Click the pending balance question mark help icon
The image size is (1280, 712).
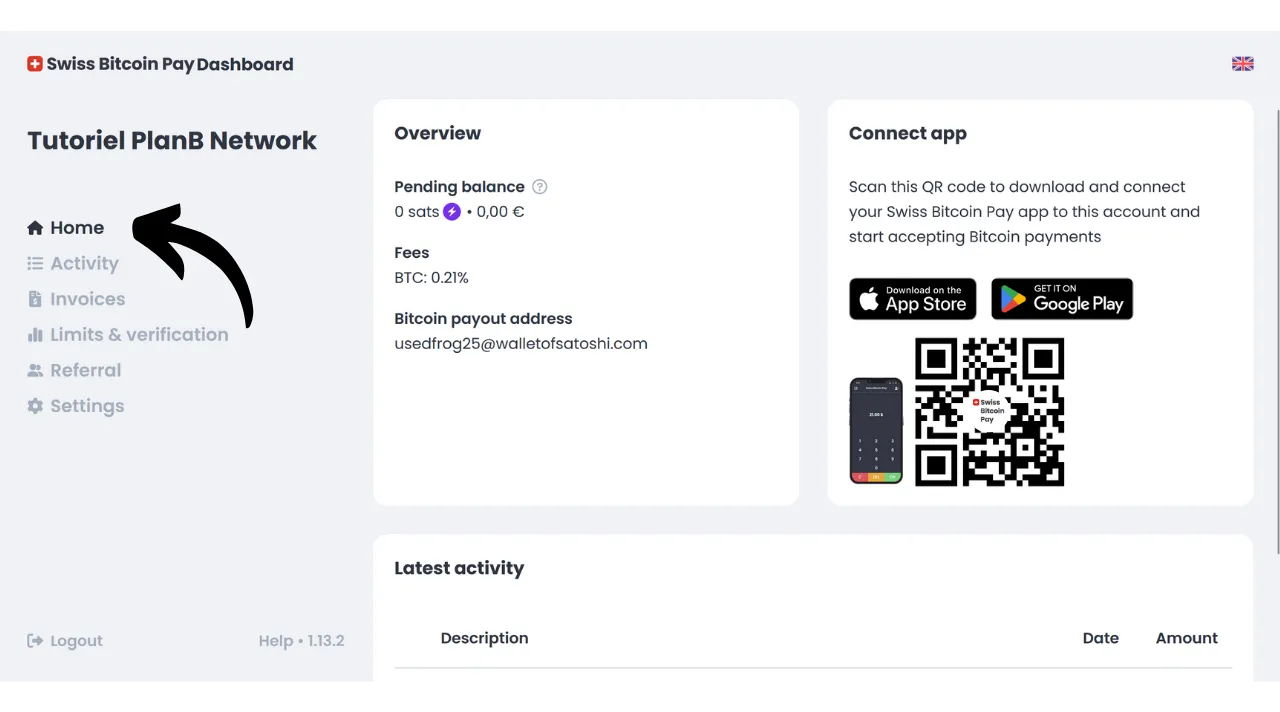[x=539, y=187]
